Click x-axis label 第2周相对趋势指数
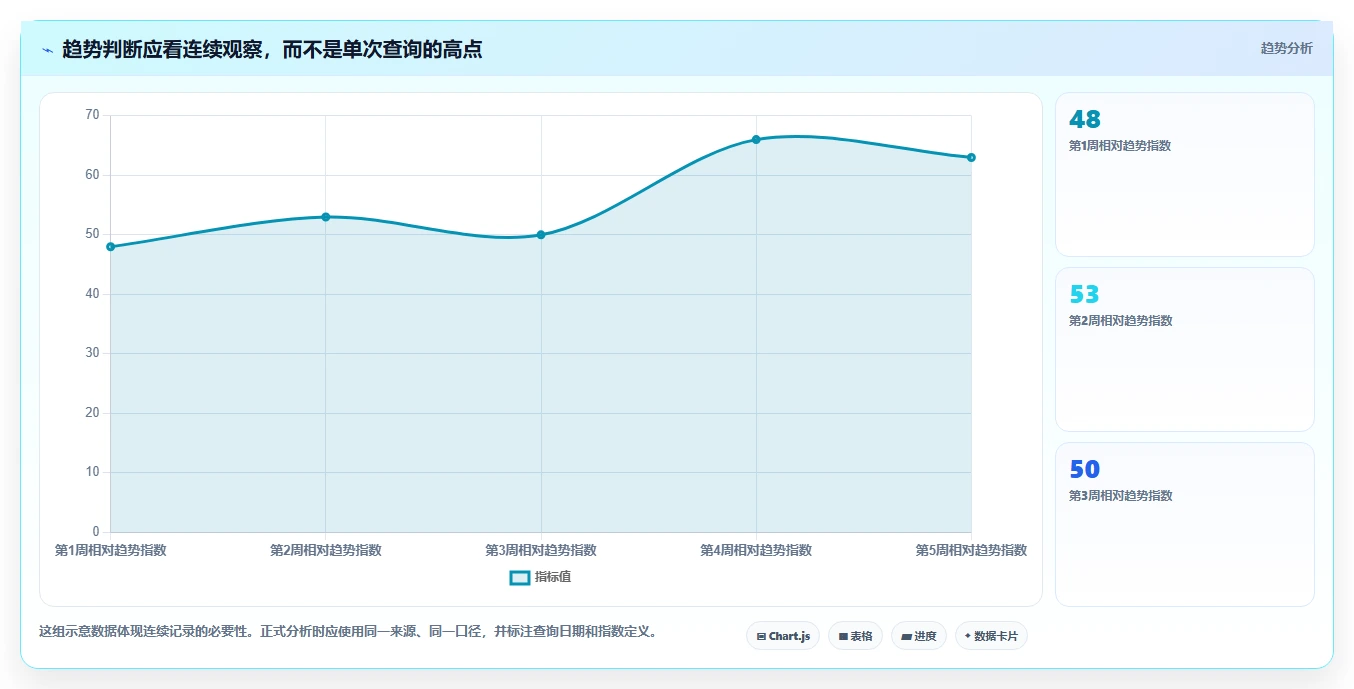Image resolution: width=1354 pixels, height=689 pixels. (x=326, y=550)
